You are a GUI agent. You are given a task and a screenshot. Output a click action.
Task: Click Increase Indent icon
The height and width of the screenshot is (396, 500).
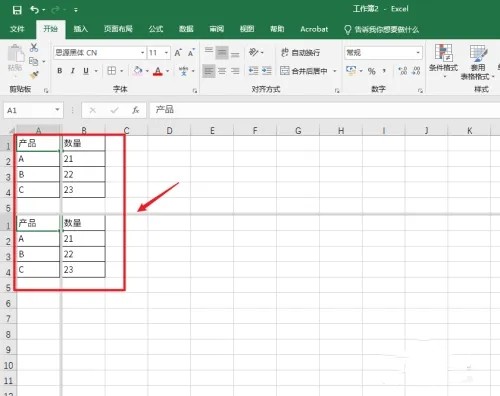[x=267, y=71]
